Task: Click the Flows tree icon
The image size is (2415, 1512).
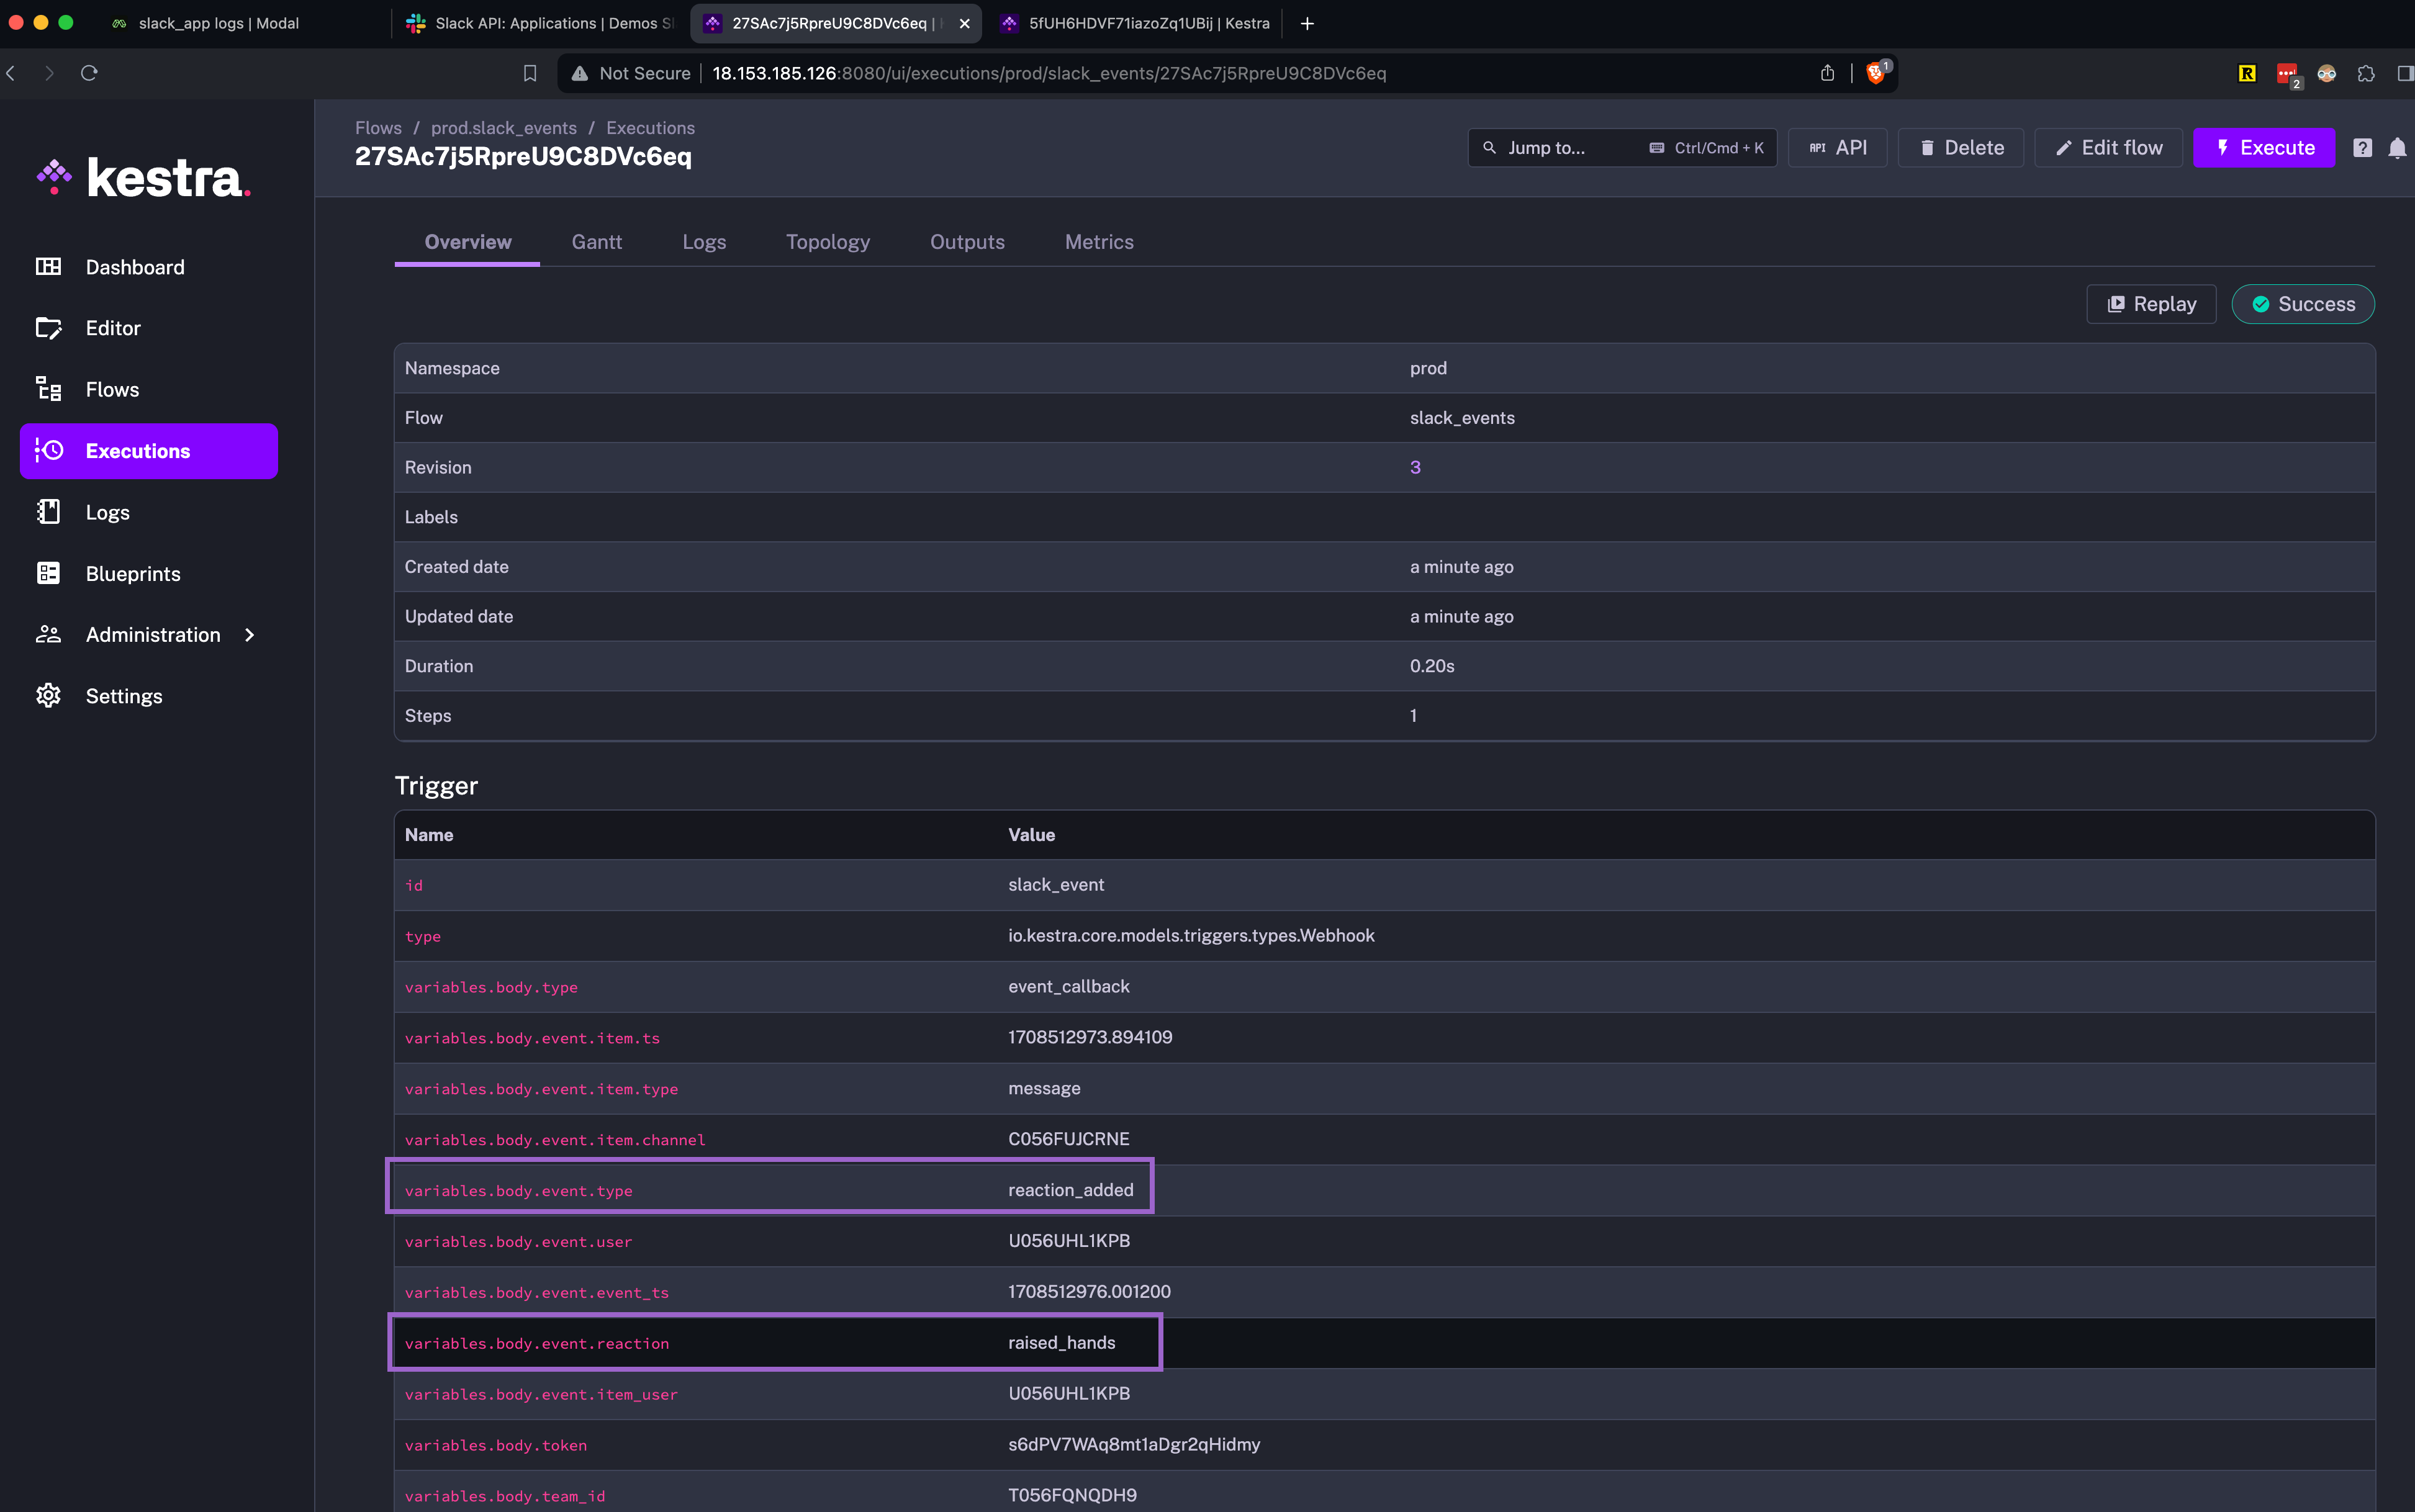Action: (48, 389)
